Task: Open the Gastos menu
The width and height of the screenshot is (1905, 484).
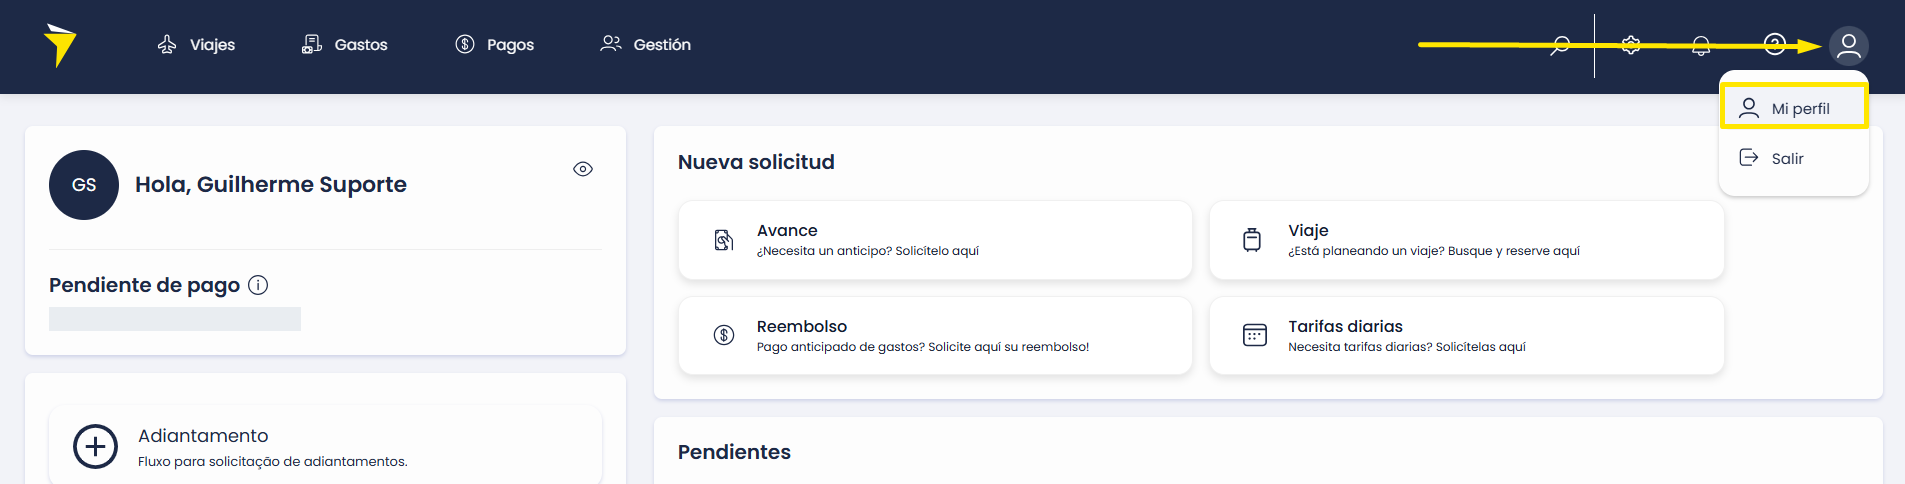Action: [x=344, y=45]
